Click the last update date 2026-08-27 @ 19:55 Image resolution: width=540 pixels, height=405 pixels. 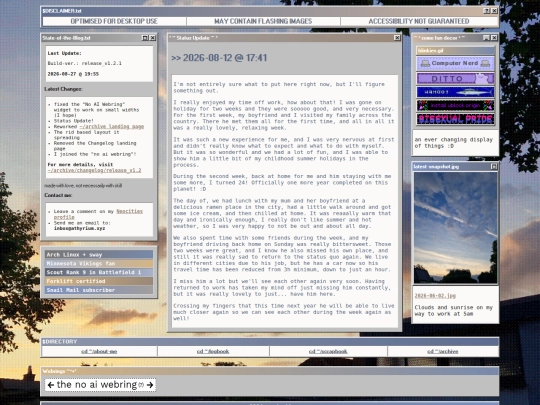pyautogui.click(x=73, y=74)
